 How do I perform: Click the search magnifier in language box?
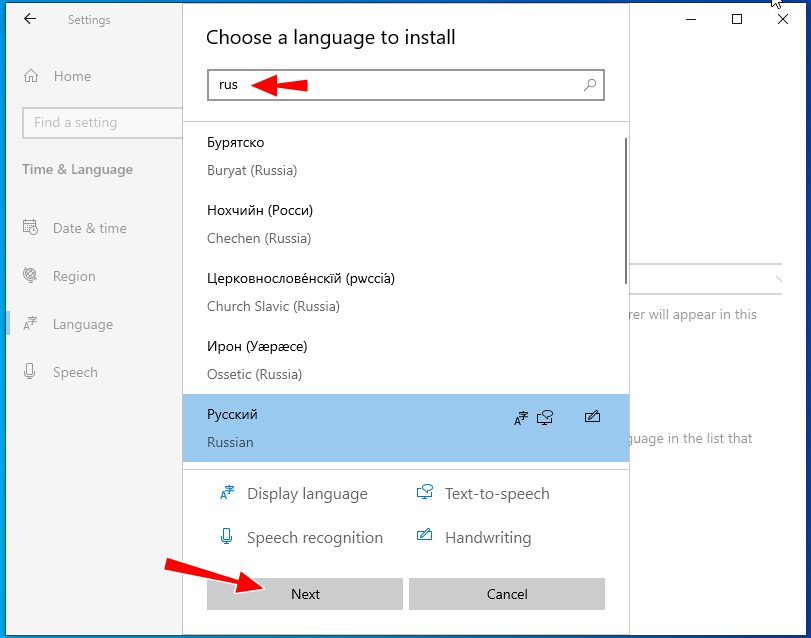pos(590,85)
